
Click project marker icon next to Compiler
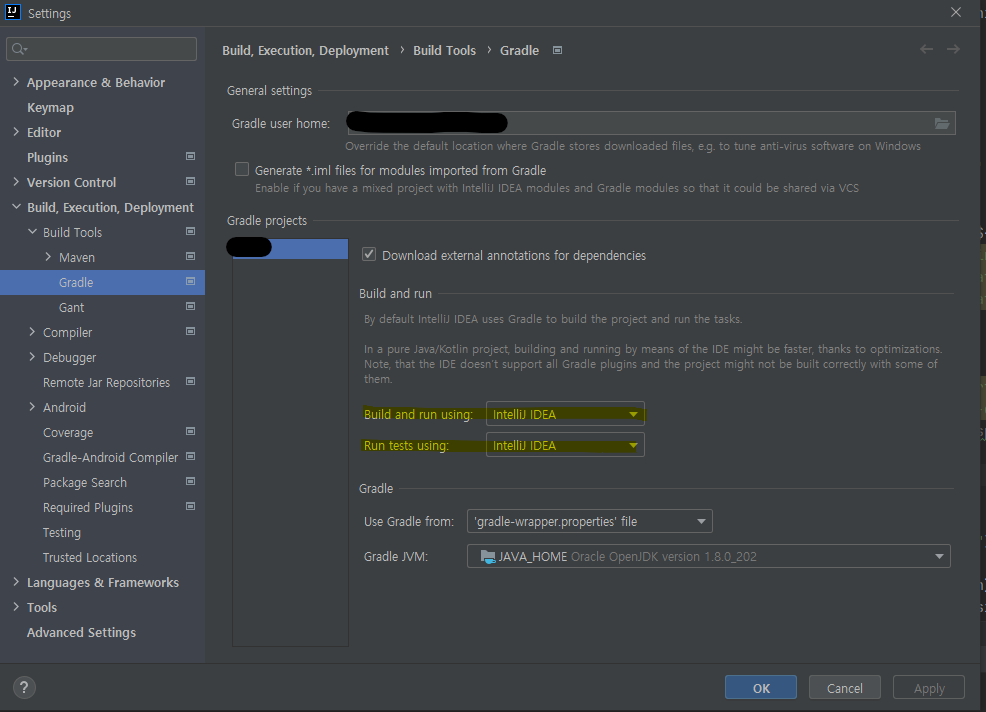pos(191,331)
